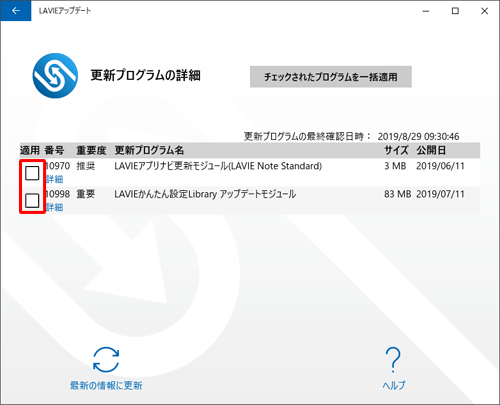Click the 重要 importance label

[x=86, y=194]
